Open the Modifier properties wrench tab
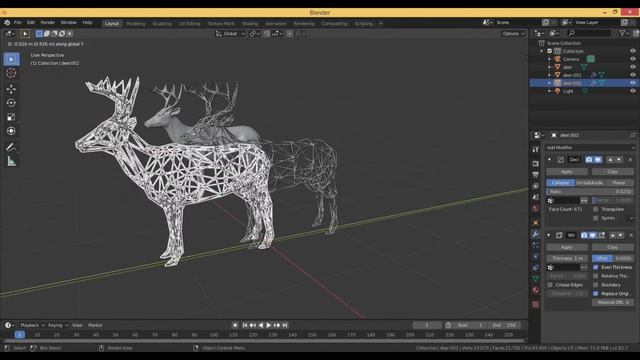This screenshot has height=360, width=640. [x=536, y=234]
